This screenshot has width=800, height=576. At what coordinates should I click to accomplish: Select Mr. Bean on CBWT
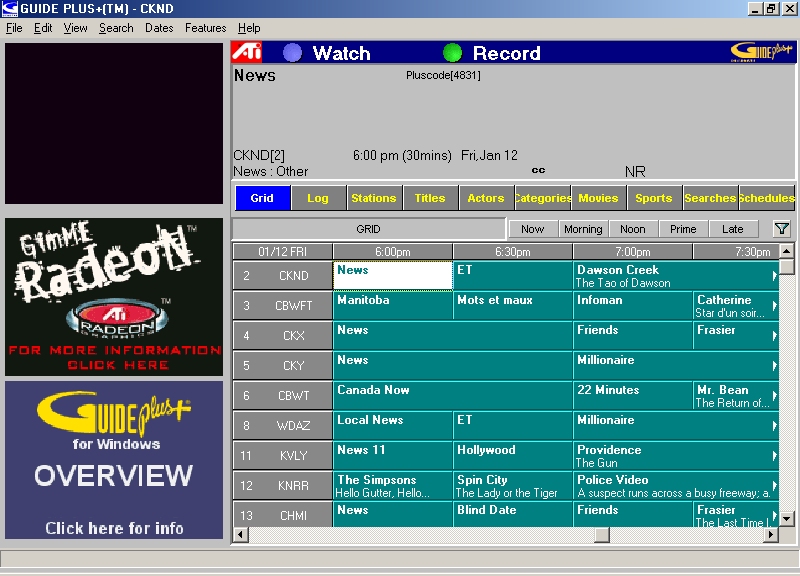[736, 395]
